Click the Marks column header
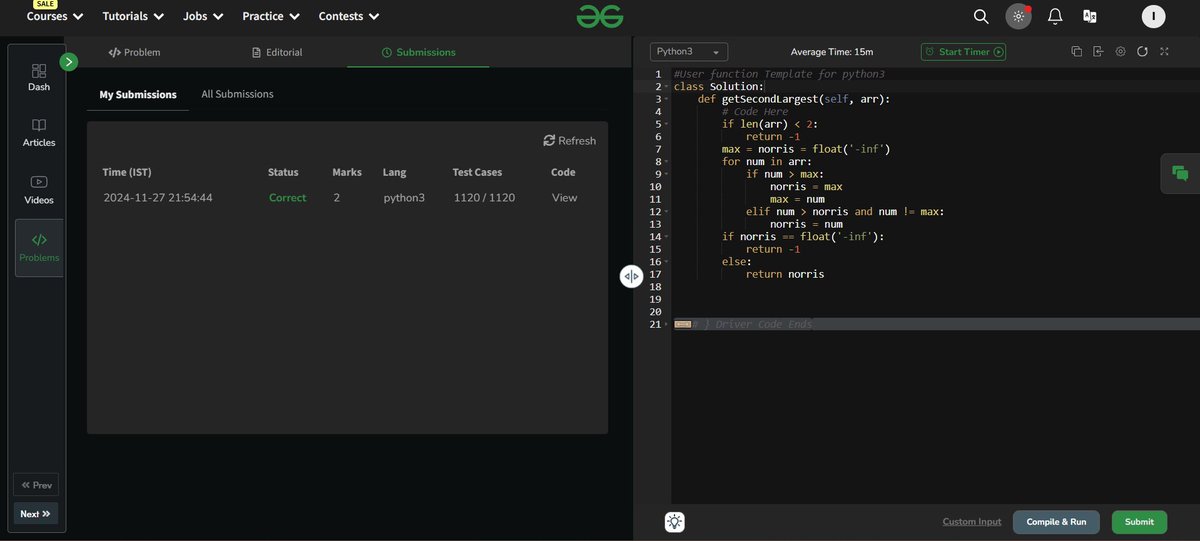Screen dimensions: 1200x541 click(x=347, y=172)
